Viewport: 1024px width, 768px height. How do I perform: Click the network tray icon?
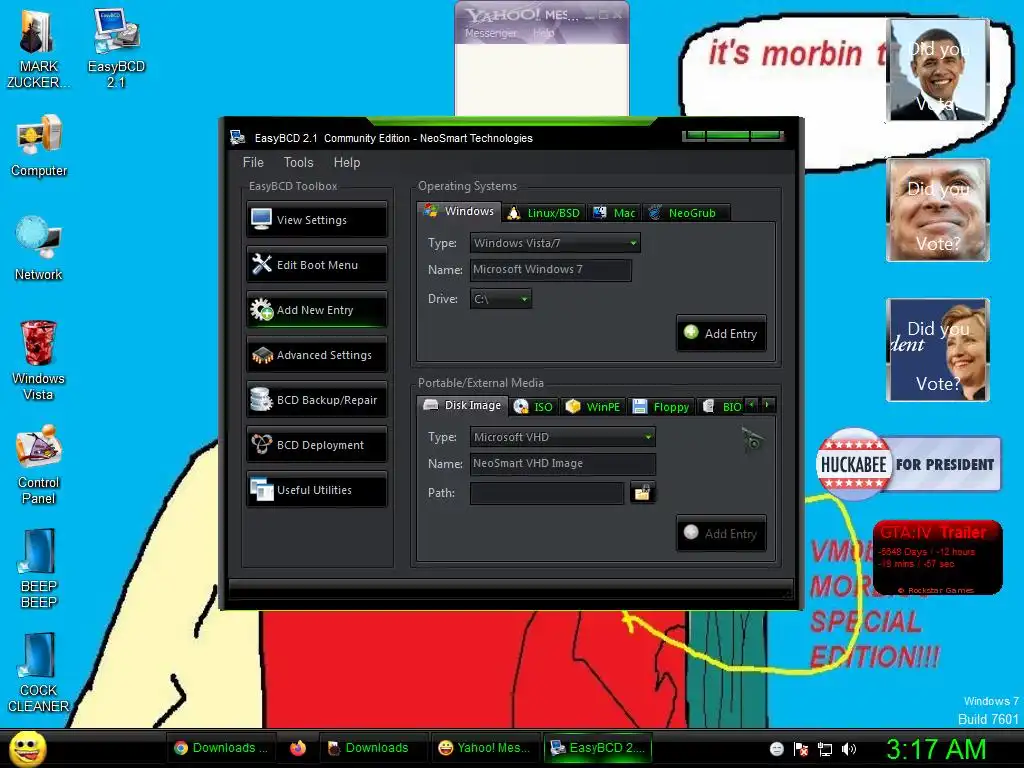pos(825,749)
